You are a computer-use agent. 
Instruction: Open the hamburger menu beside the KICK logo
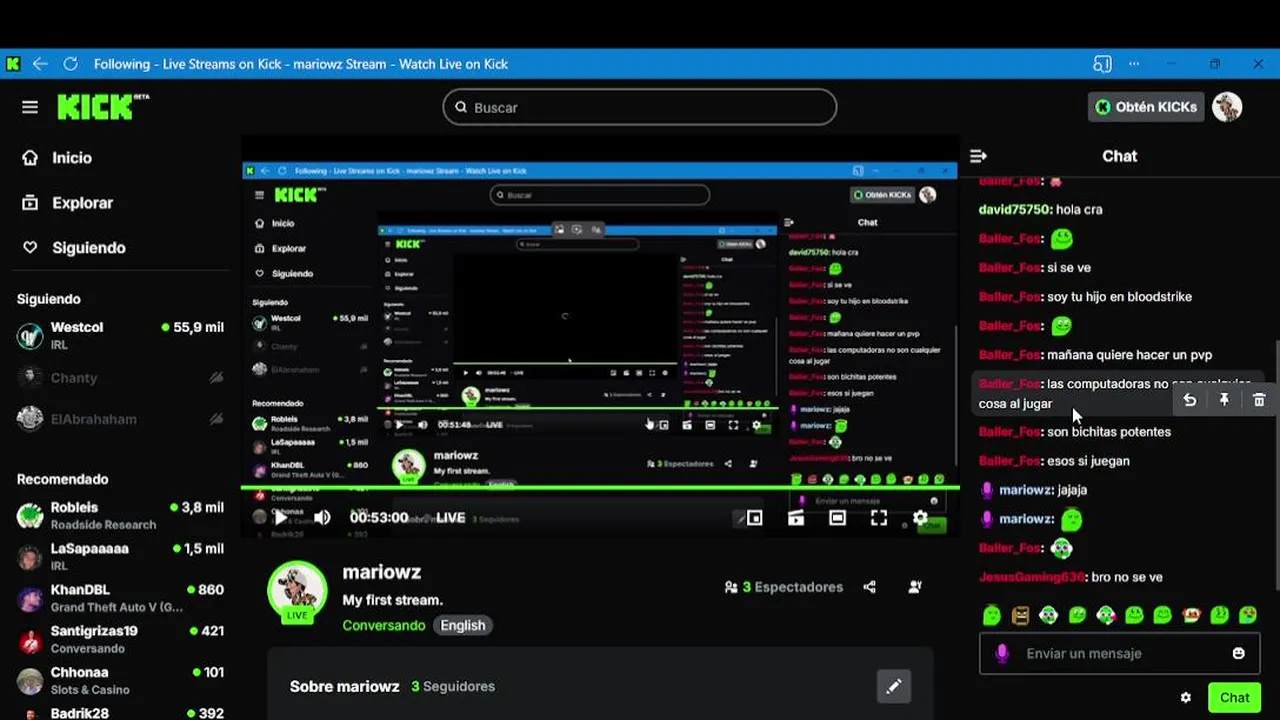pyautogui.click(x=30, y=107)
